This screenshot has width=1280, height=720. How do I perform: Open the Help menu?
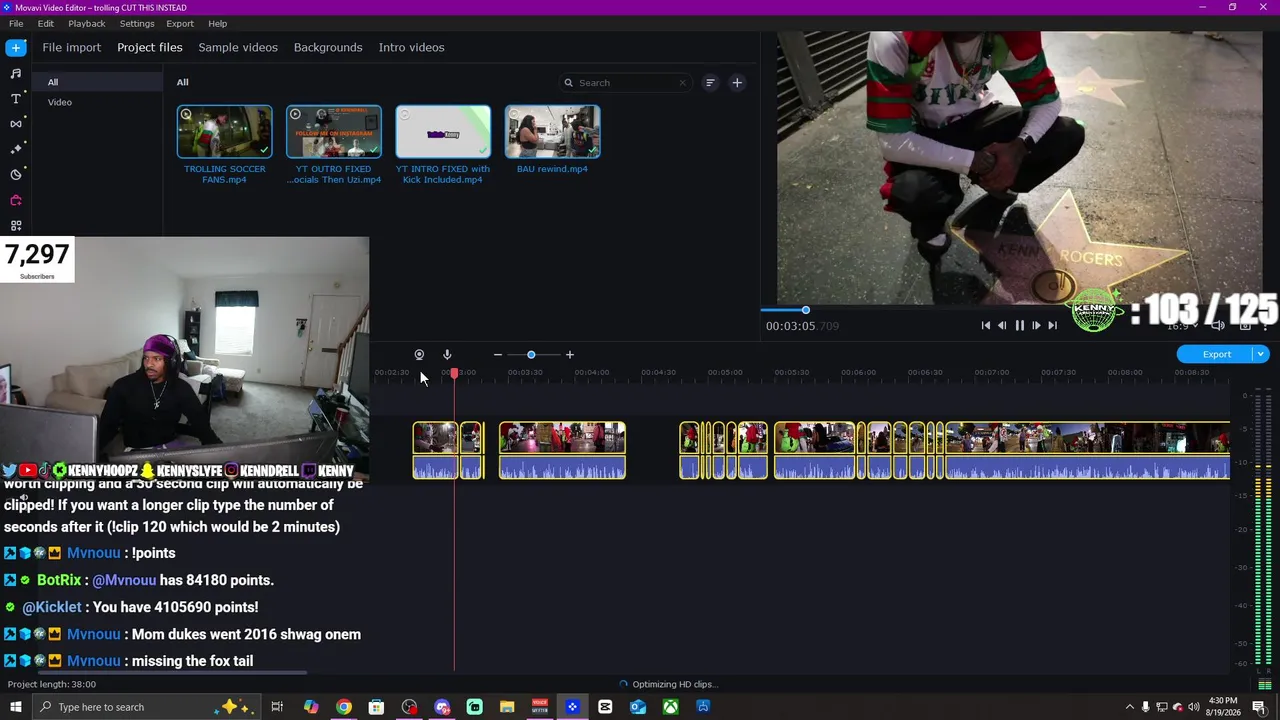[218, 23]
